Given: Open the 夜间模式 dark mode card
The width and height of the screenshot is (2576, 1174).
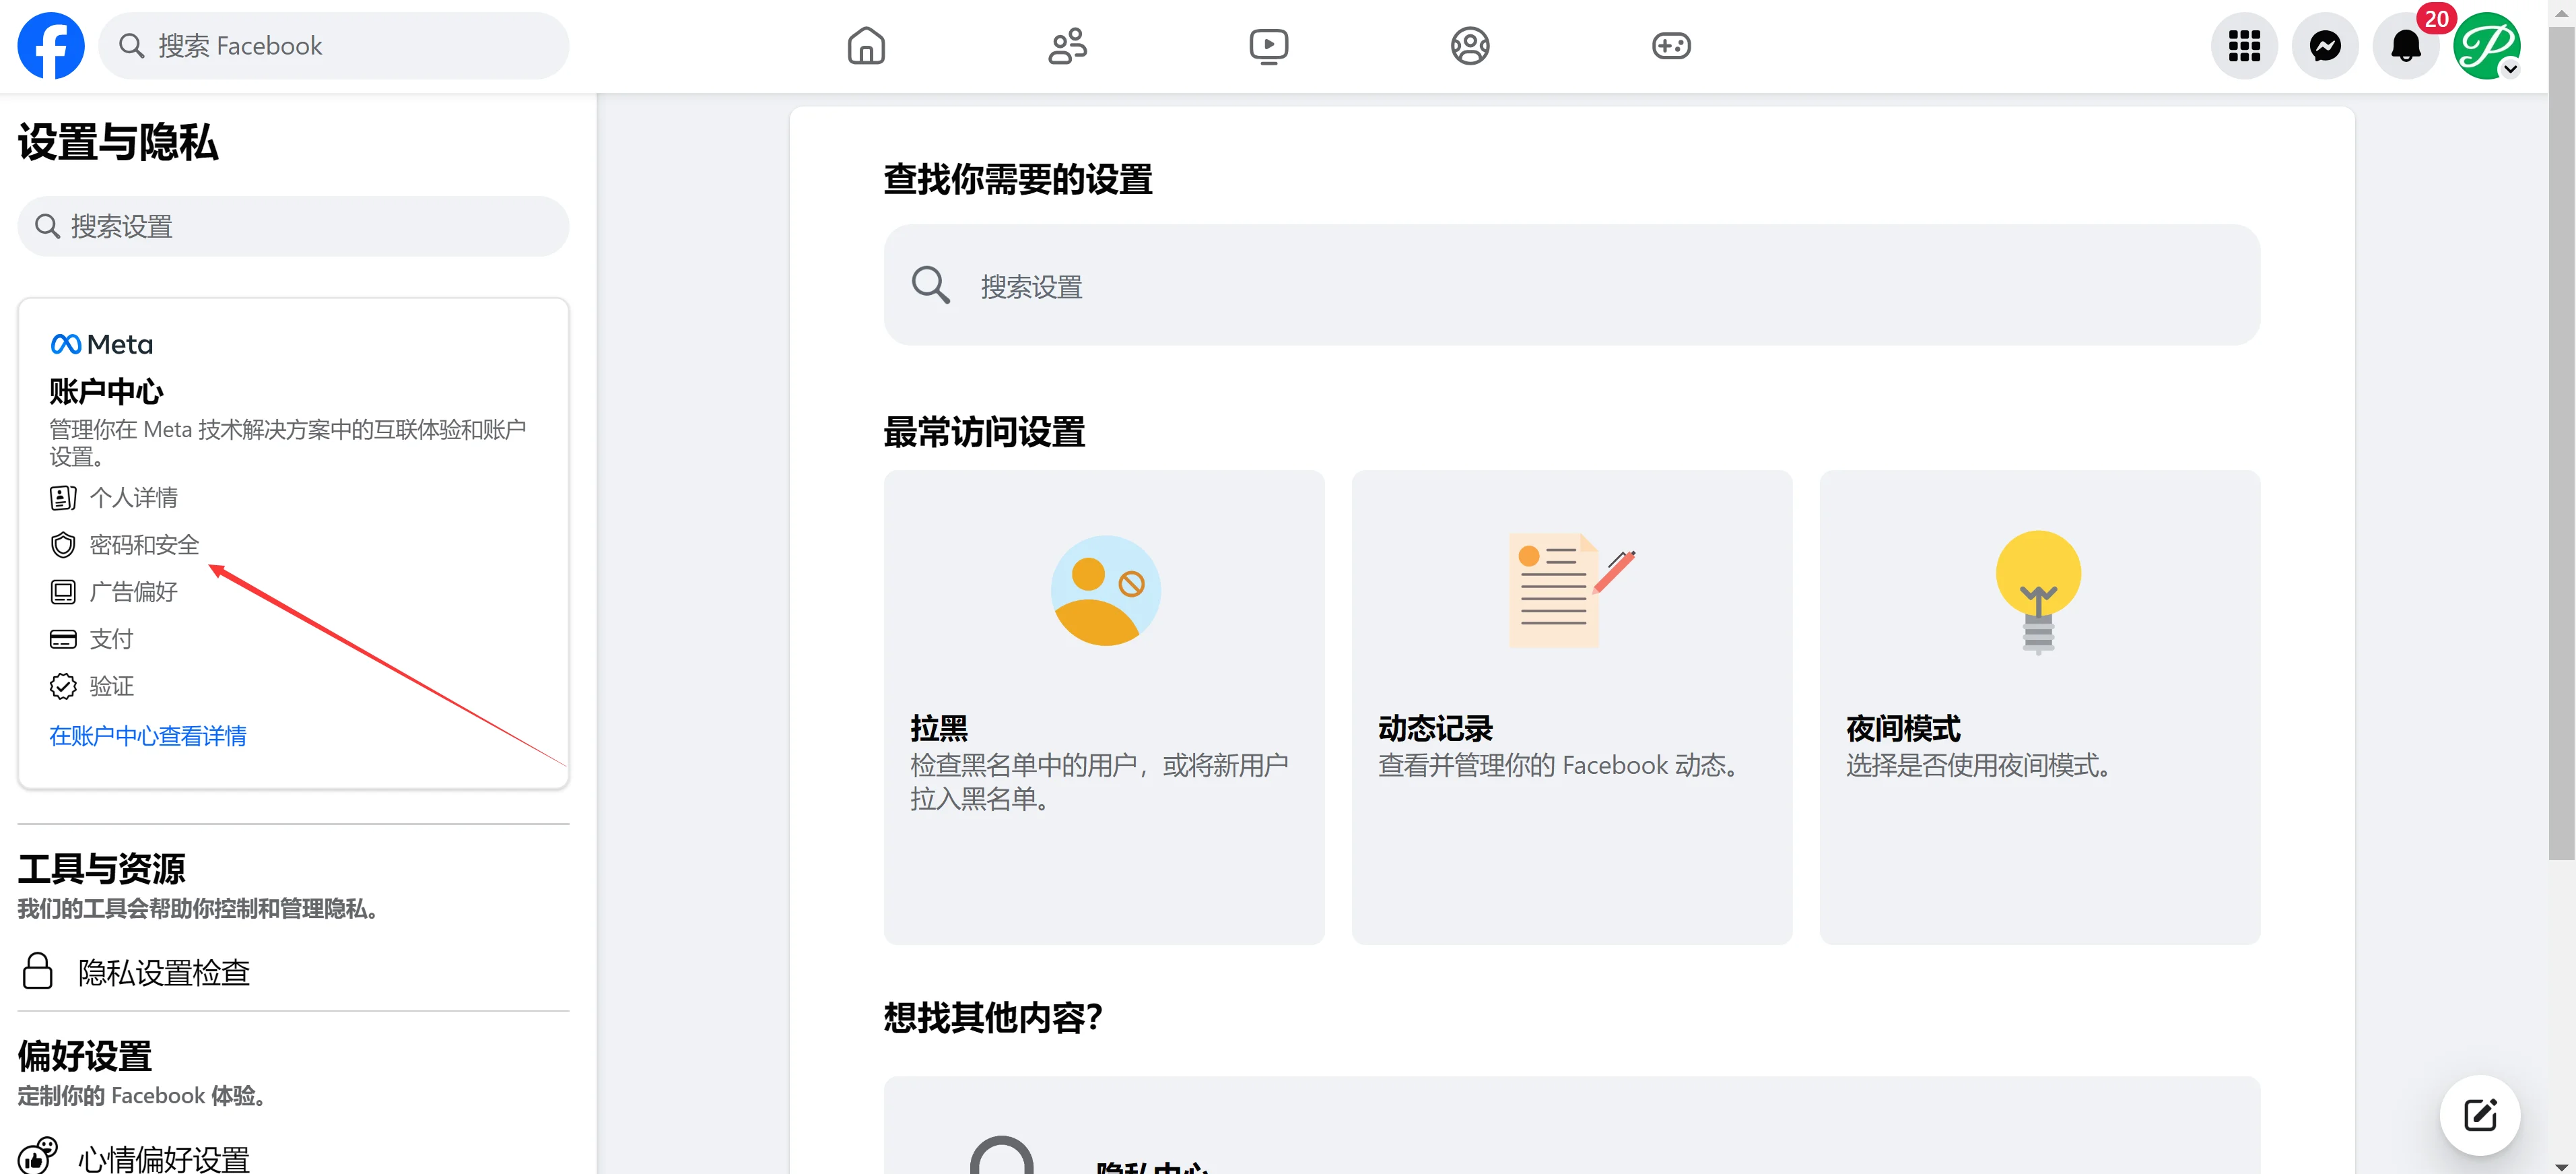Looking at the screenshot, I should pyautogui.click(x=2039, y=707).
